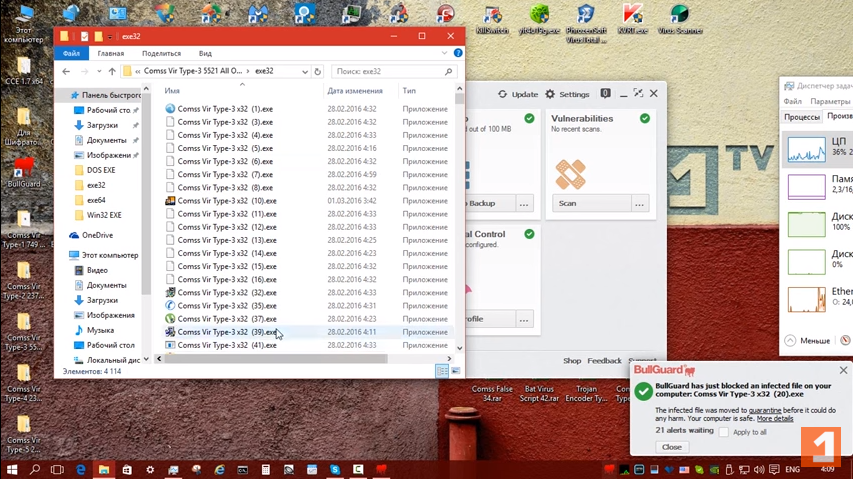Go up one folder level arrow
Viewport: 853px width, 480px height.
[112, 71]
